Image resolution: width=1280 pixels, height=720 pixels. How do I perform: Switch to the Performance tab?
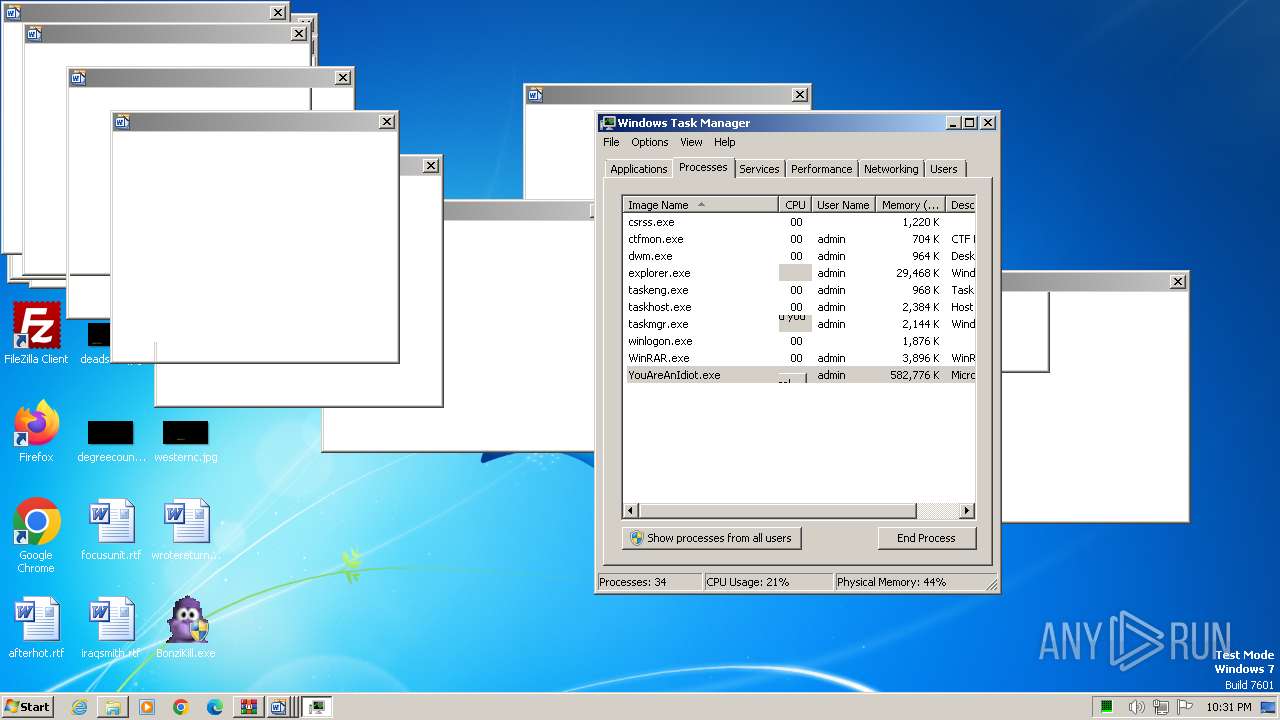point(822,169)
